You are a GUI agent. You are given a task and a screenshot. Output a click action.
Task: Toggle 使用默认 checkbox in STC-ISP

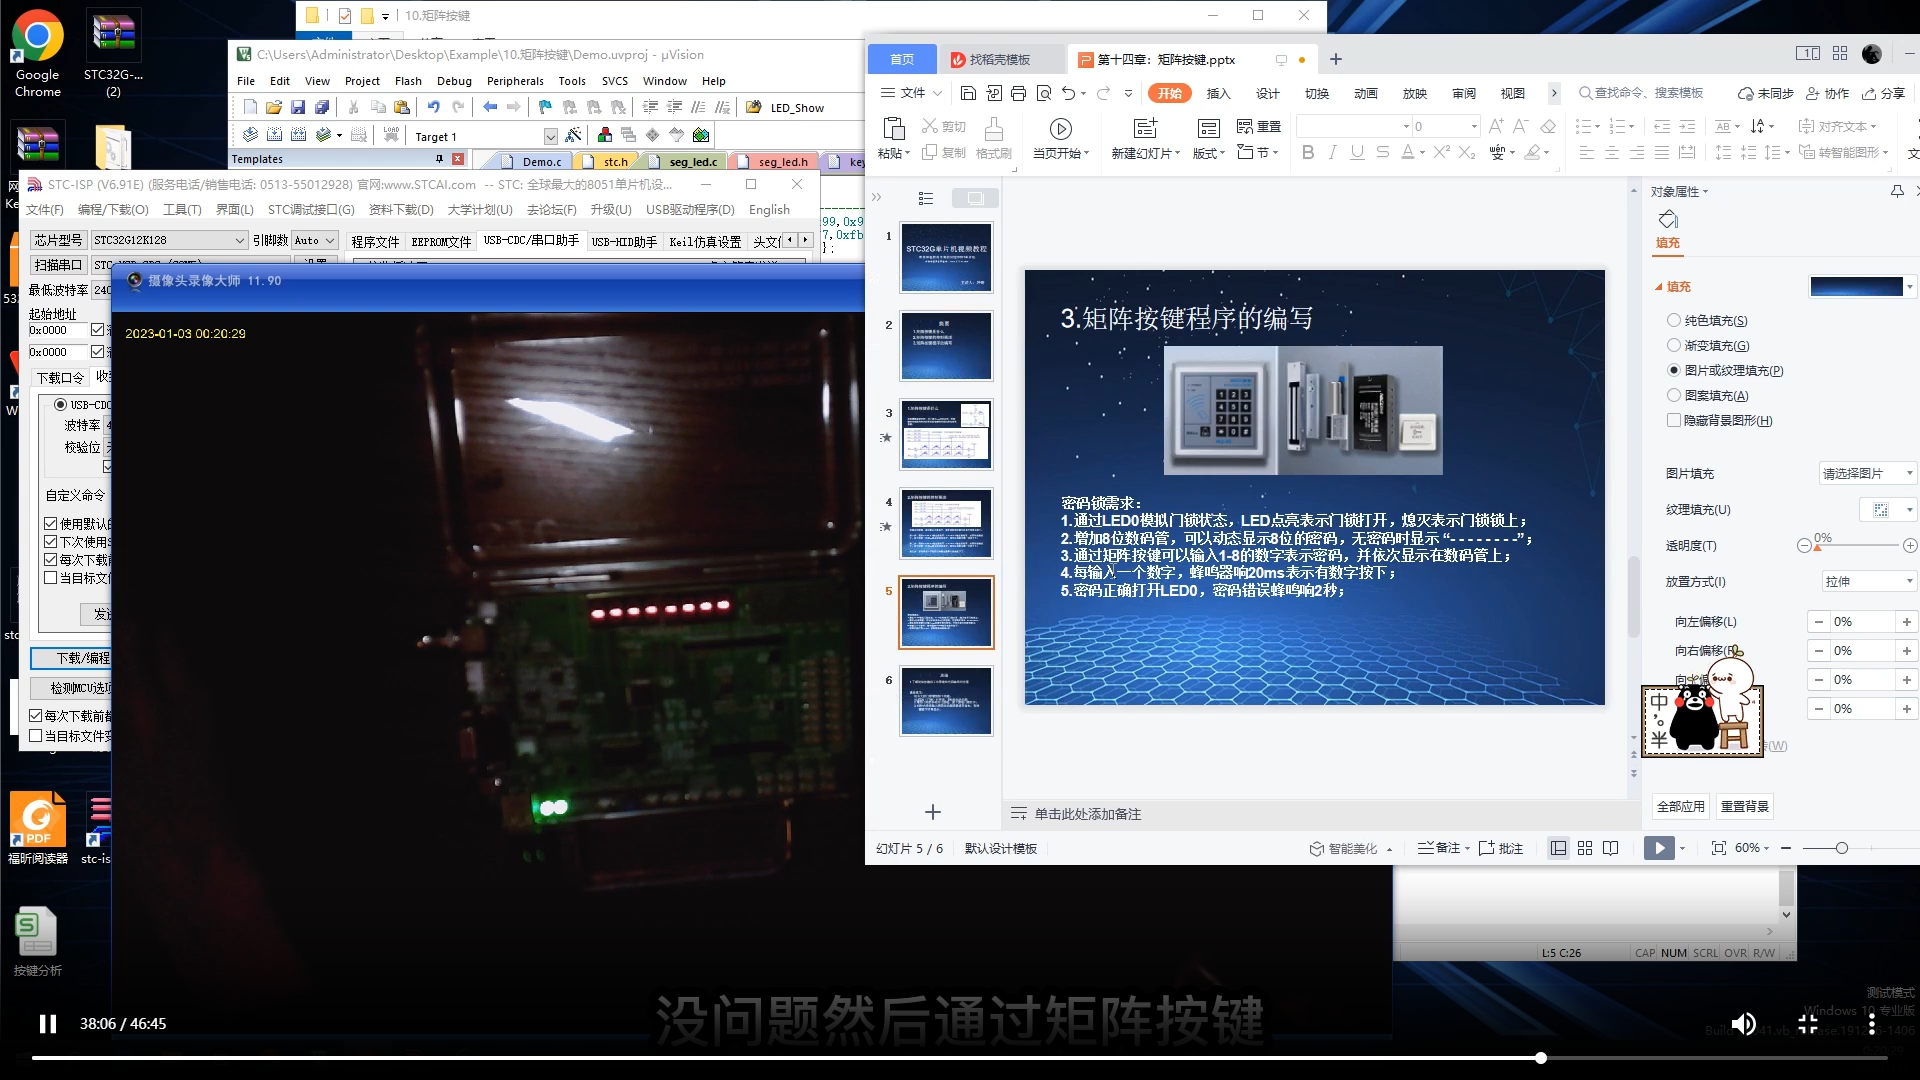coord(51,523)
